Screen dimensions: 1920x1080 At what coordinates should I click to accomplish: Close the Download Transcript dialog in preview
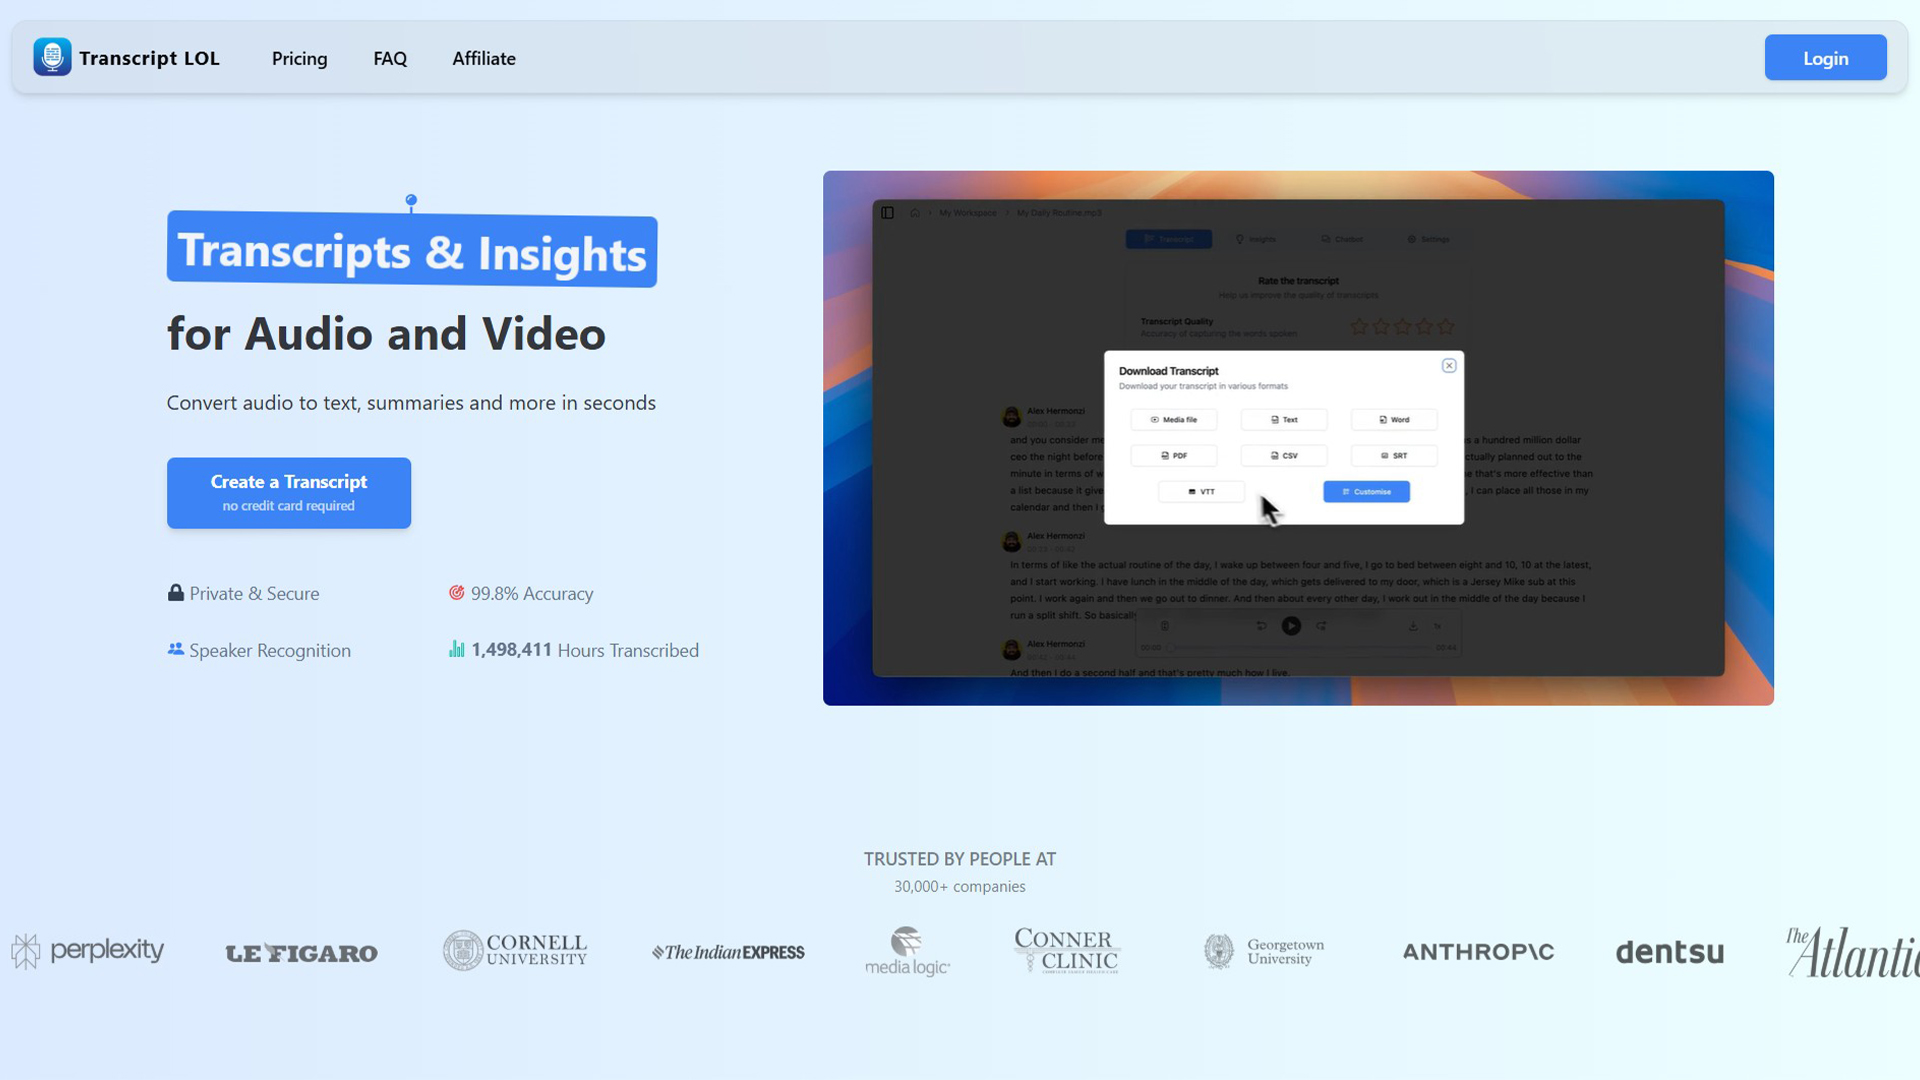click(x=1449, y=366)
